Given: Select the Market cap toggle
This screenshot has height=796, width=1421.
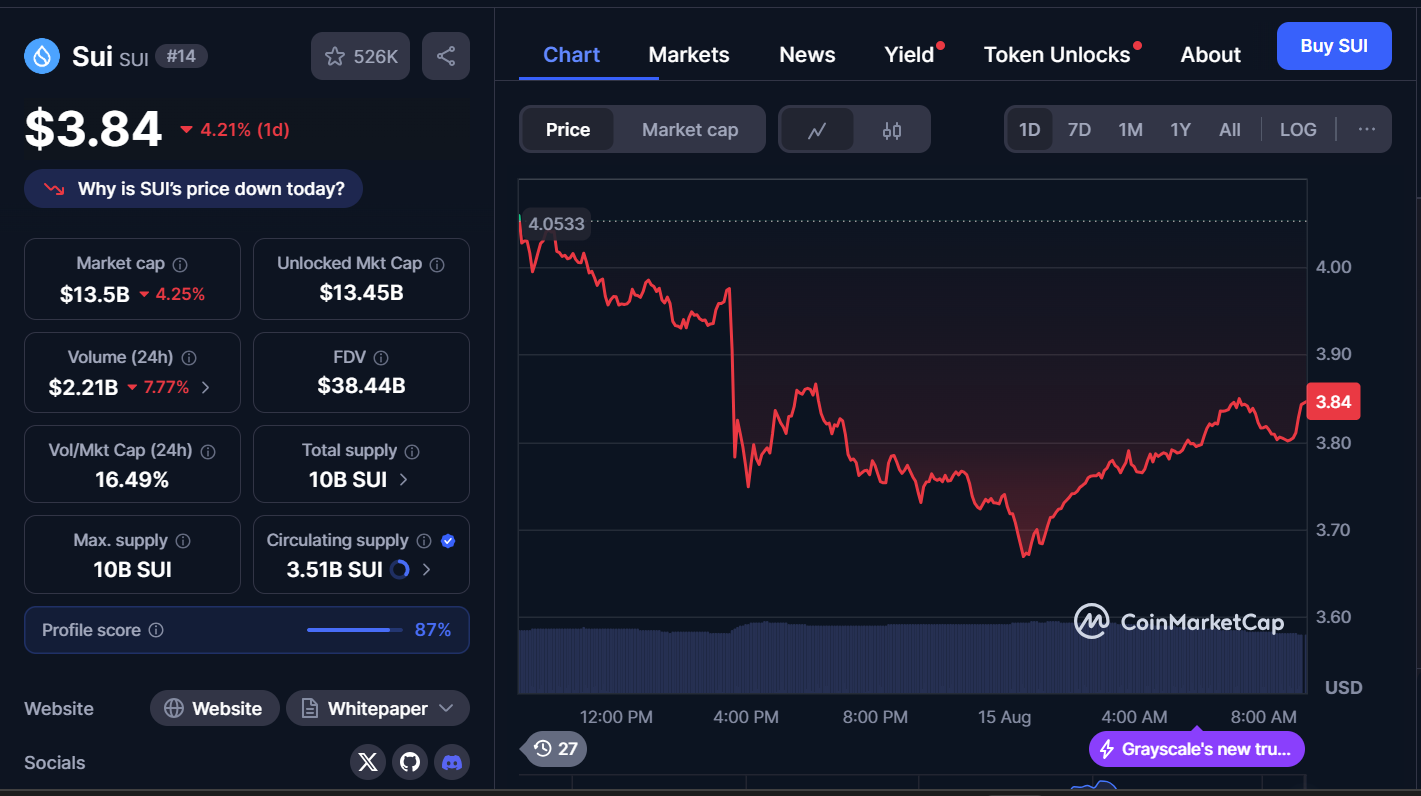Looking at the screenshot, I should [x=690, y=130].
